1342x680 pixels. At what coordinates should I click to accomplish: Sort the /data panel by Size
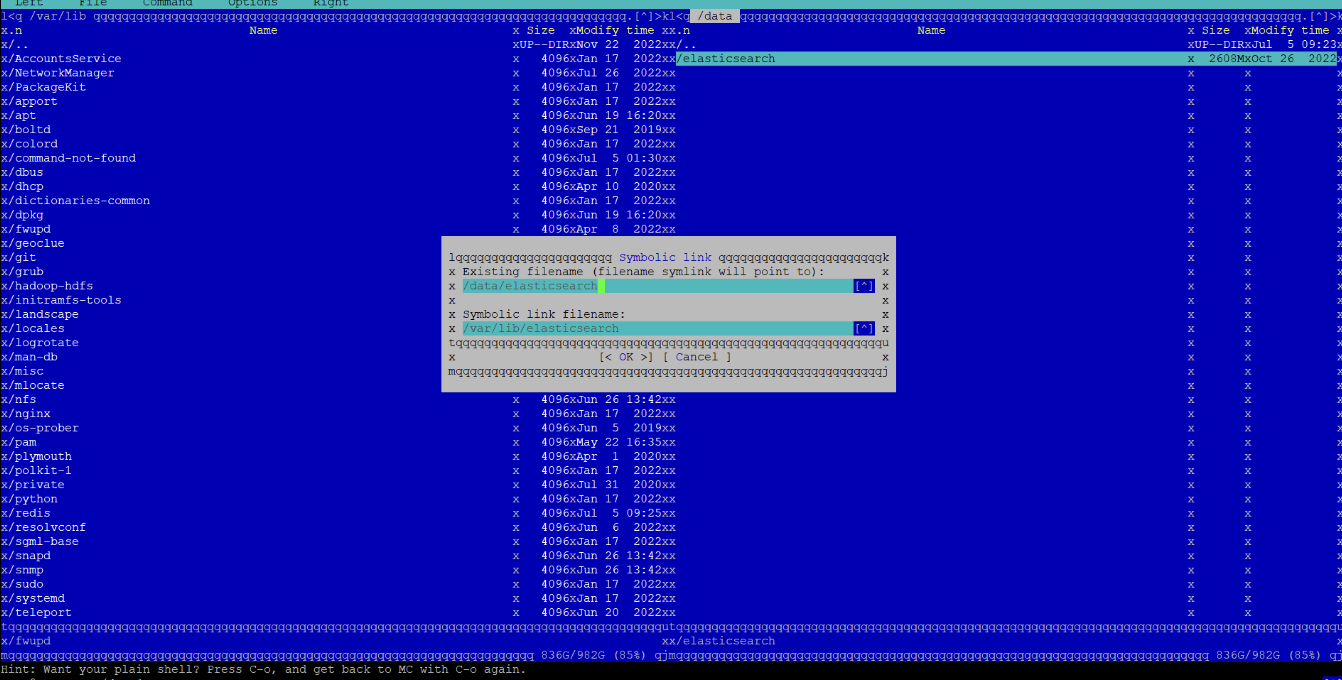tap(1216, 30)
